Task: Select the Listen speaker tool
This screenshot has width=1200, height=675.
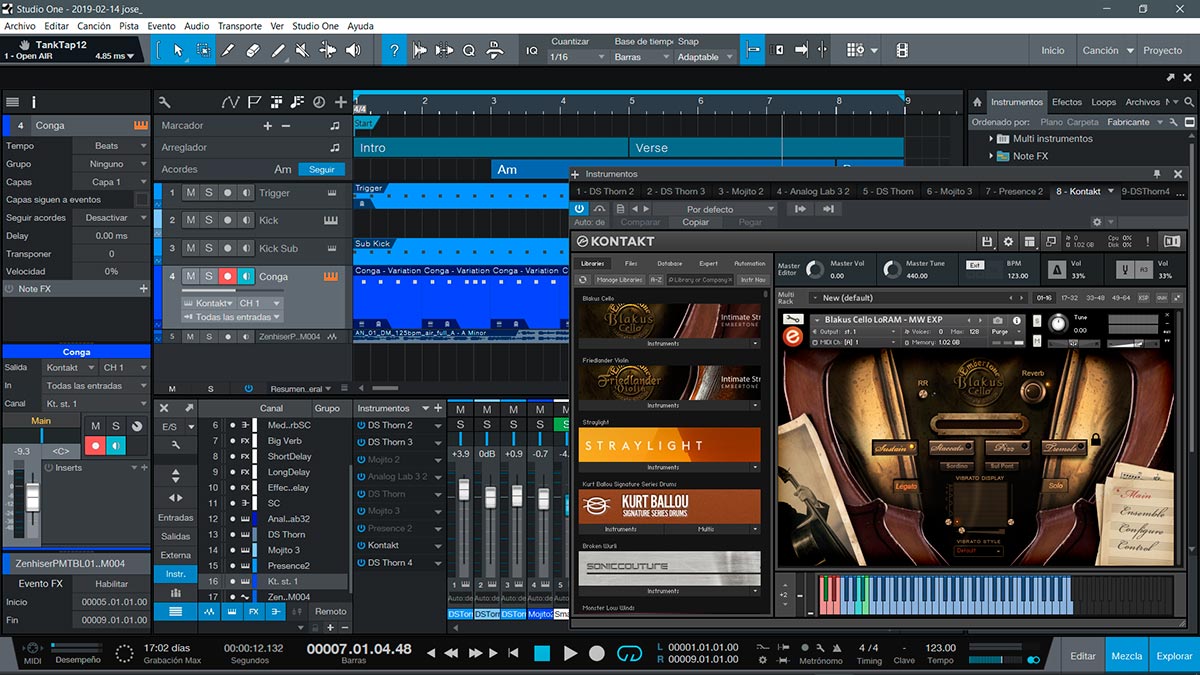Action: 354,50
